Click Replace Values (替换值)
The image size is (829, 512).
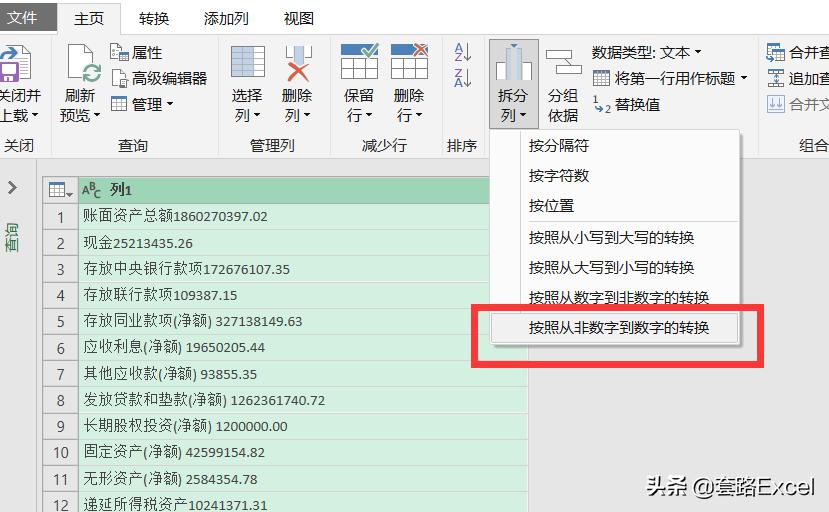coord(626,105)
